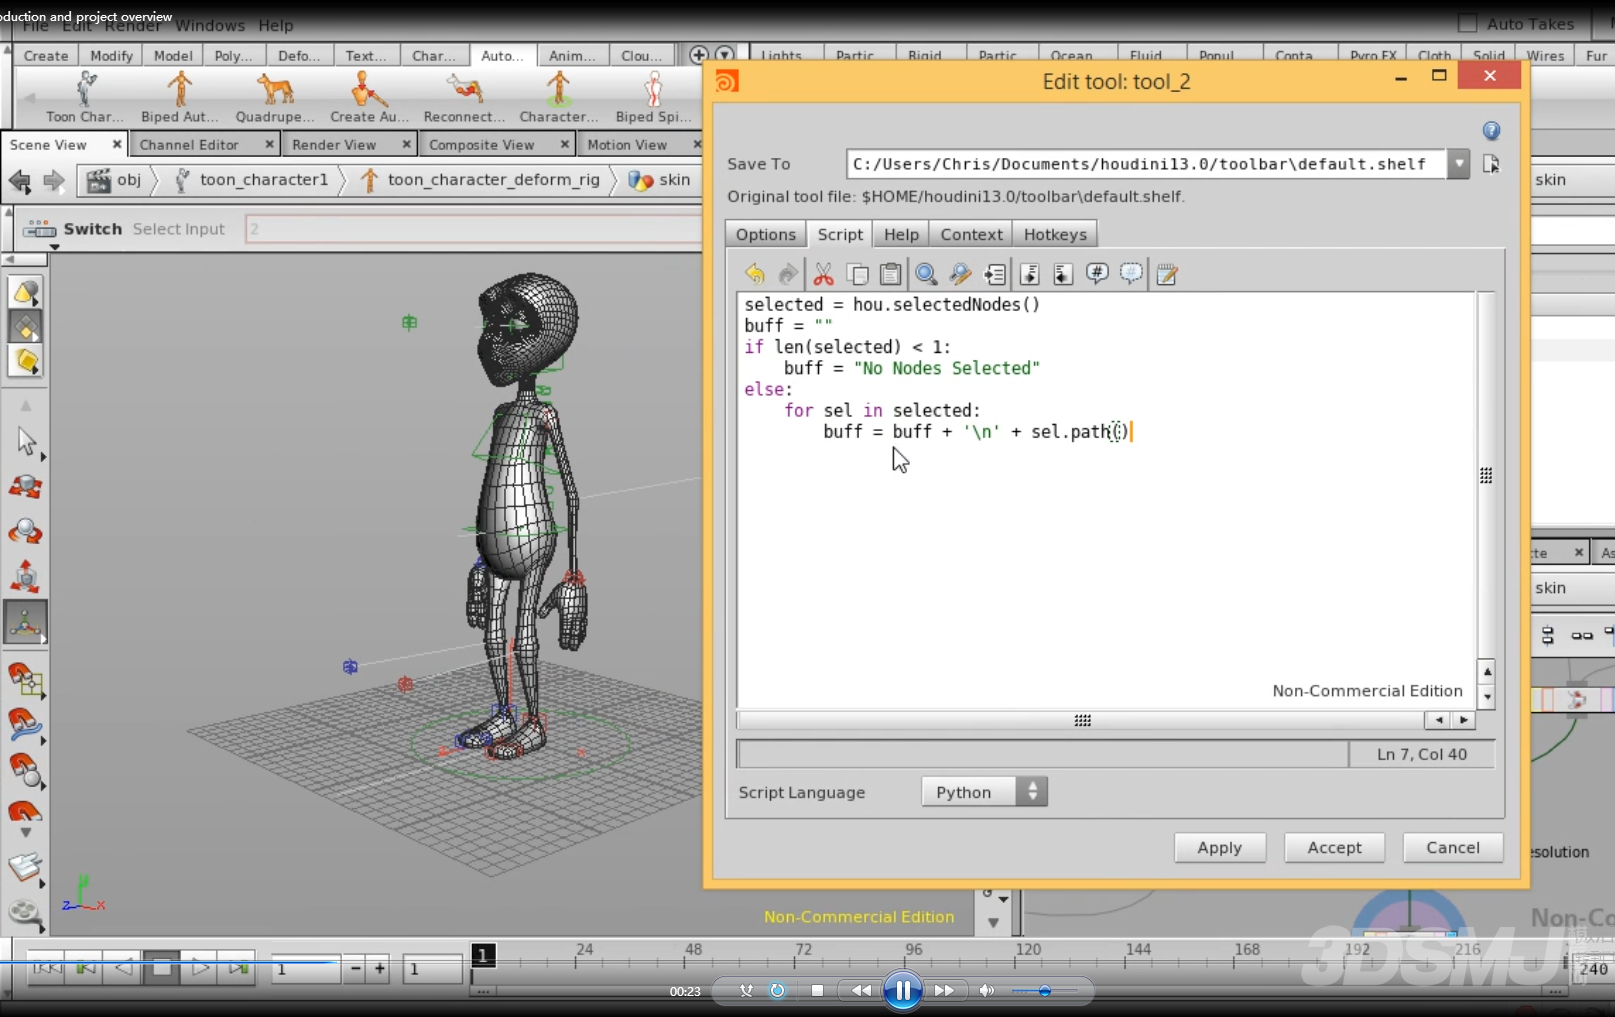
Task: Toggle the grid snapping magnet icon
Action: pyautogui.click(x=25, y=680)
